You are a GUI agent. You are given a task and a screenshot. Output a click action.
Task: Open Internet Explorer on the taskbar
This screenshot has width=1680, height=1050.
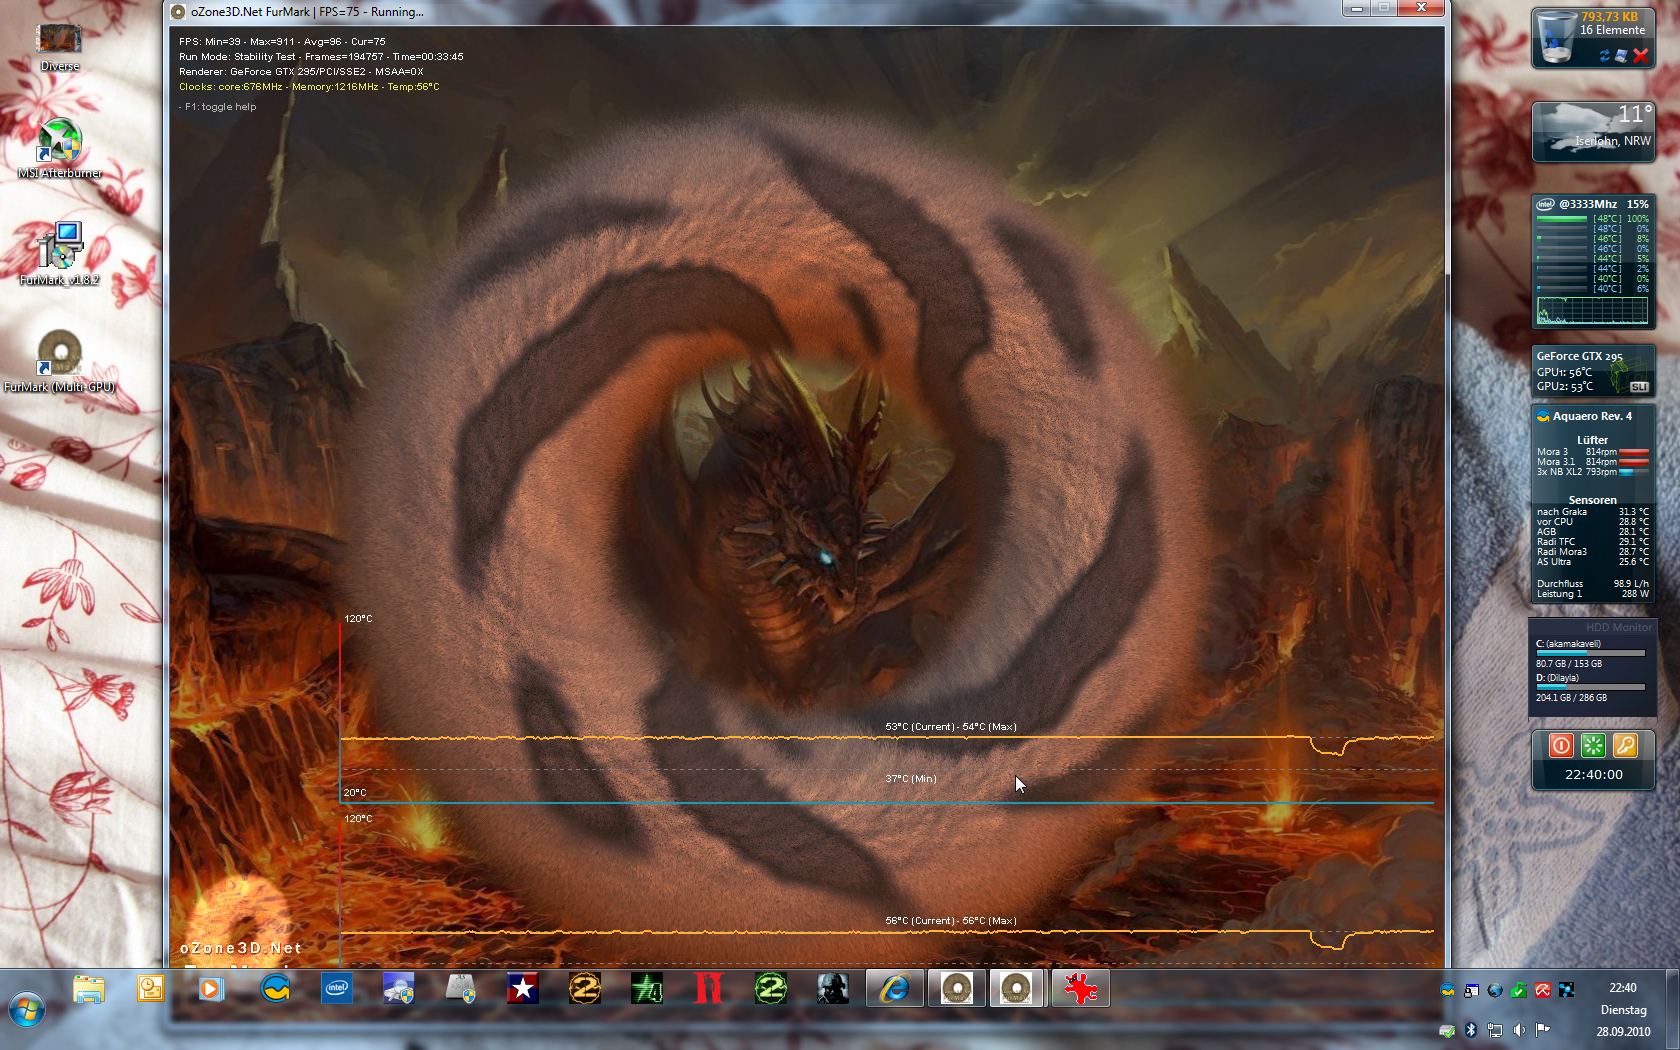[895, 989]
